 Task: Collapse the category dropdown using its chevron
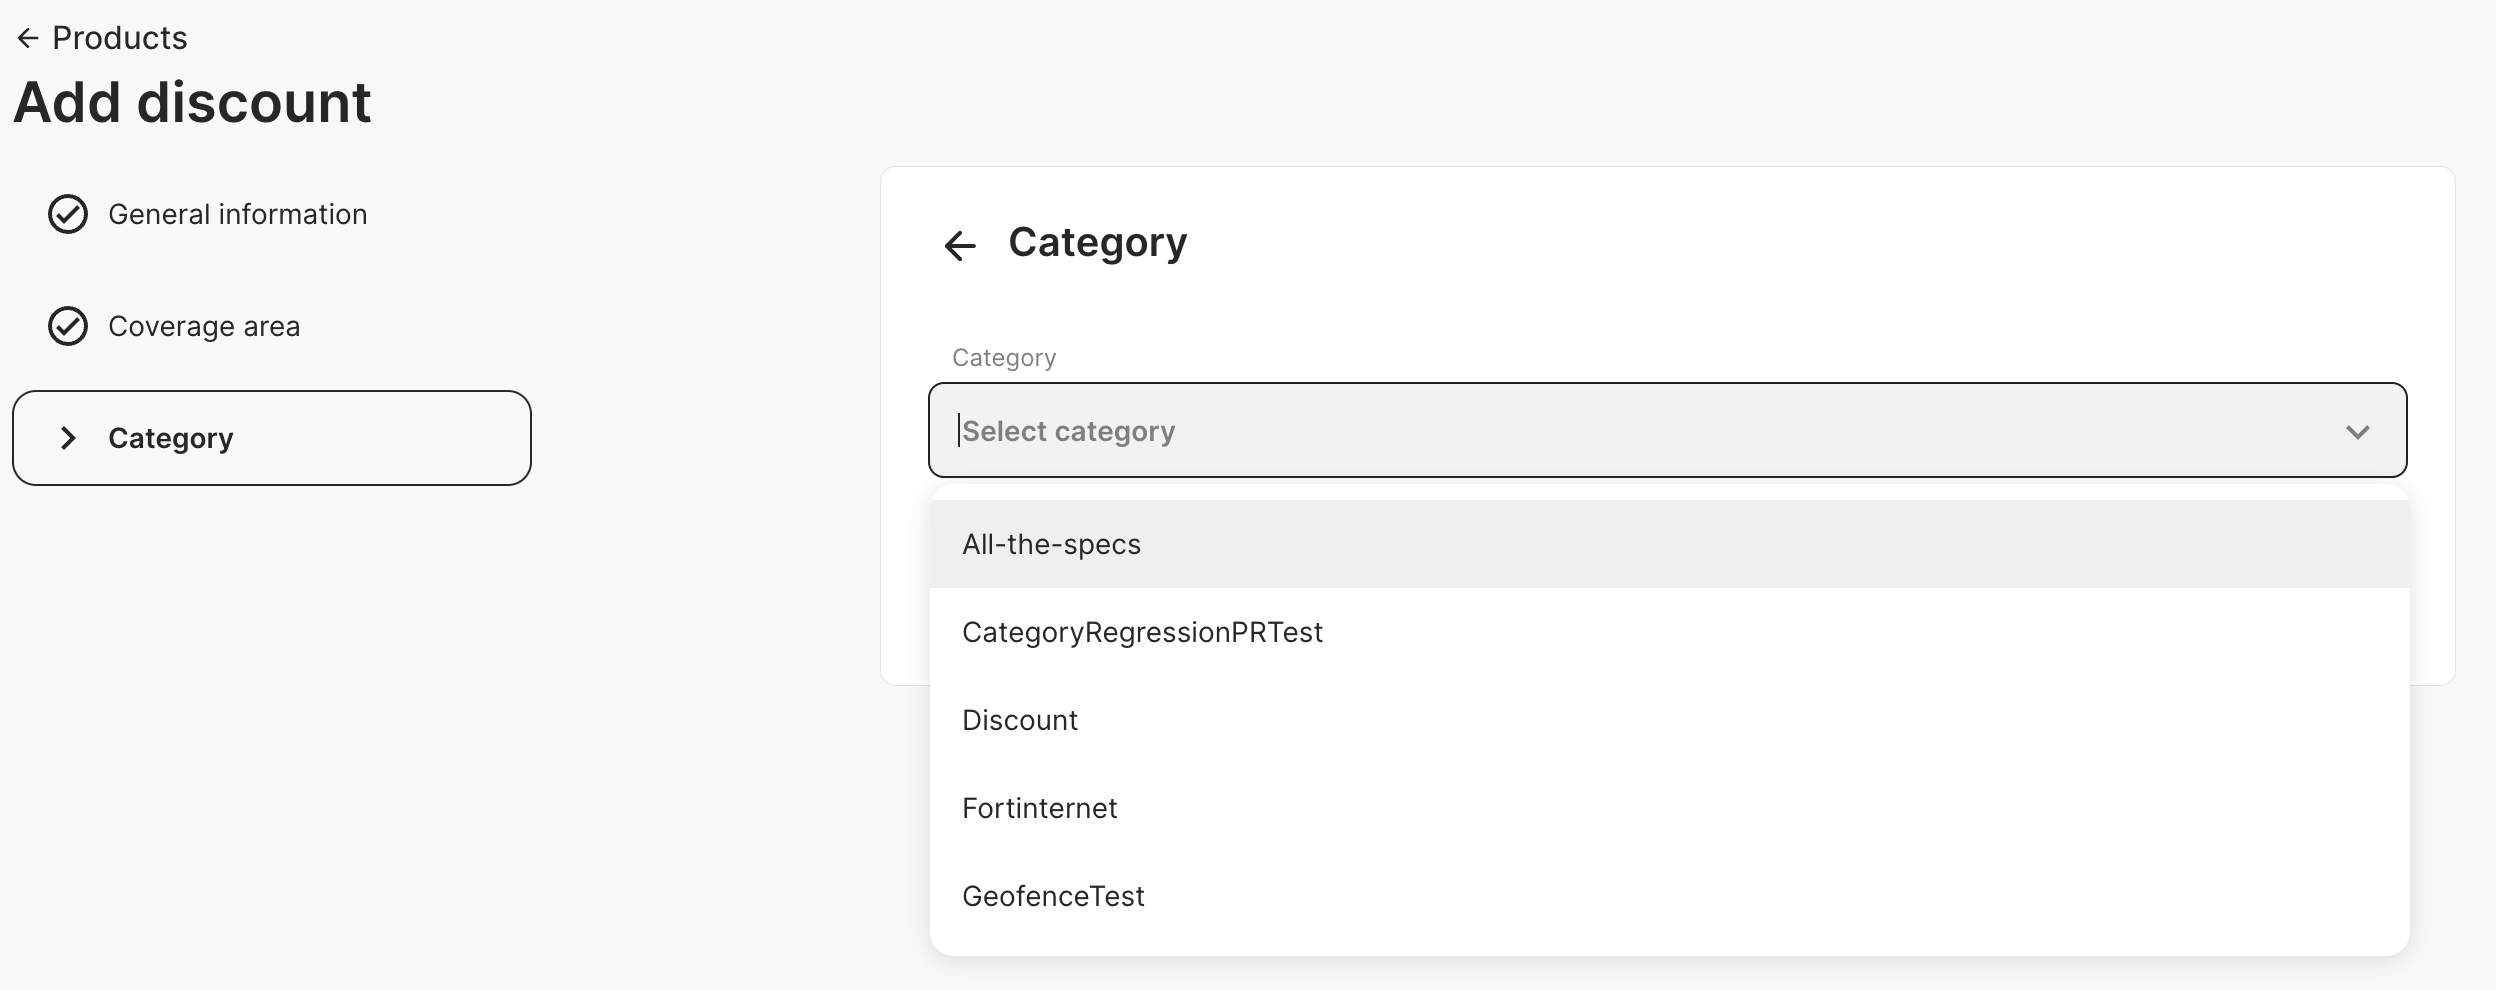2357,432
